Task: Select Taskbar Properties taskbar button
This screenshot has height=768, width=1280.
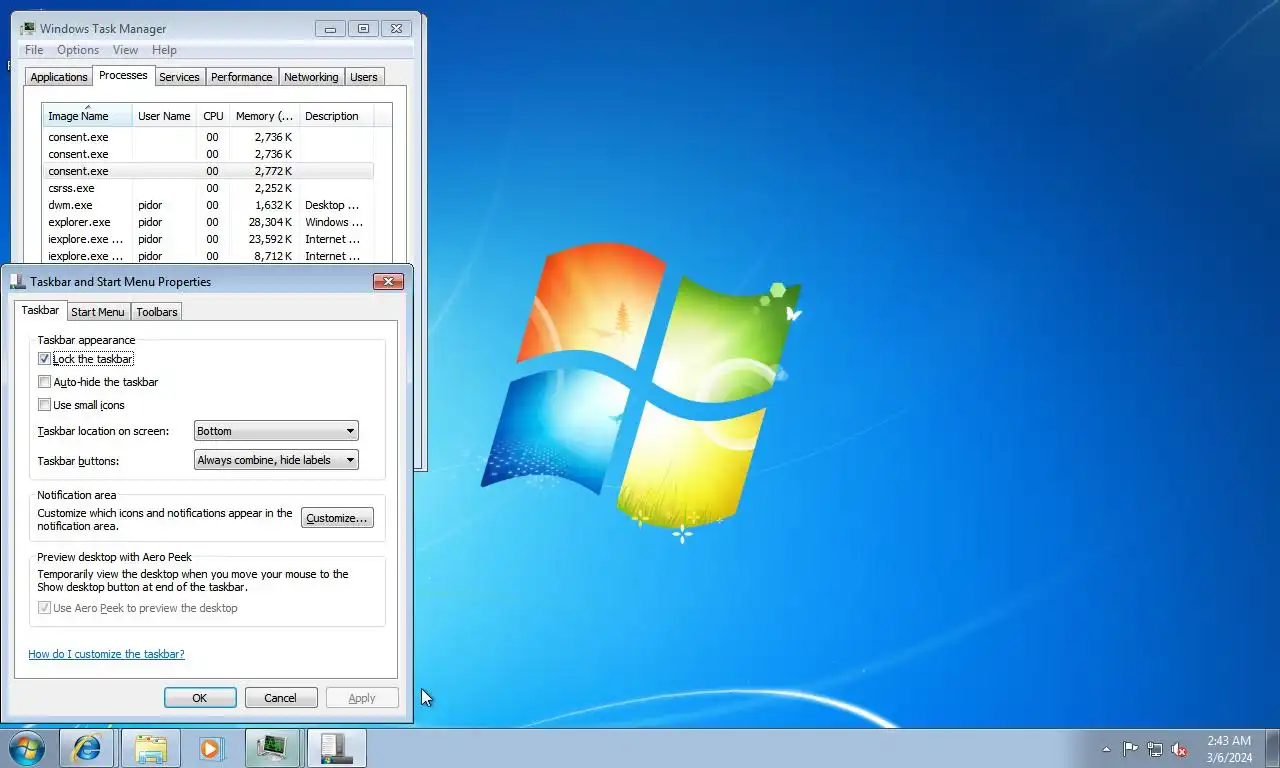Action: 336,748
